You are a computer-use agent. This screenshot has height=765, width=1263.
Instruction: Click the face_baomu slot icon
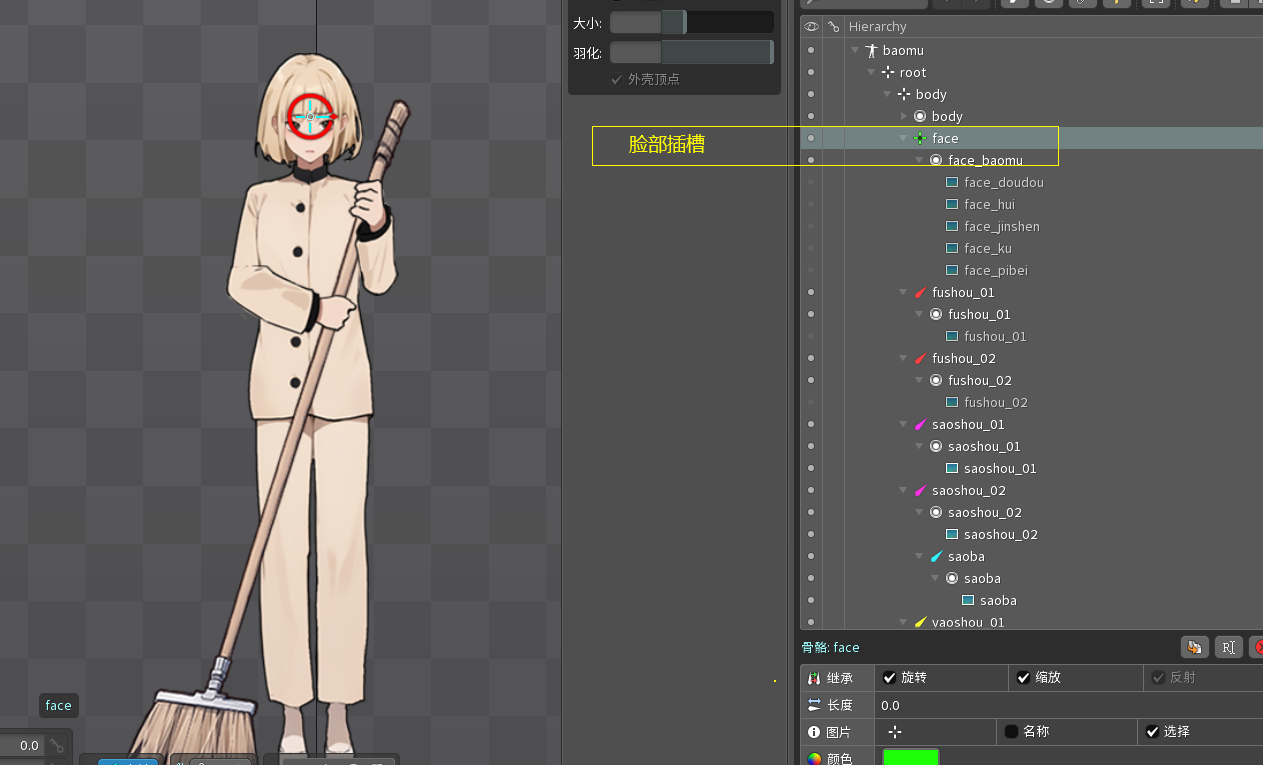tap(936, 161)
